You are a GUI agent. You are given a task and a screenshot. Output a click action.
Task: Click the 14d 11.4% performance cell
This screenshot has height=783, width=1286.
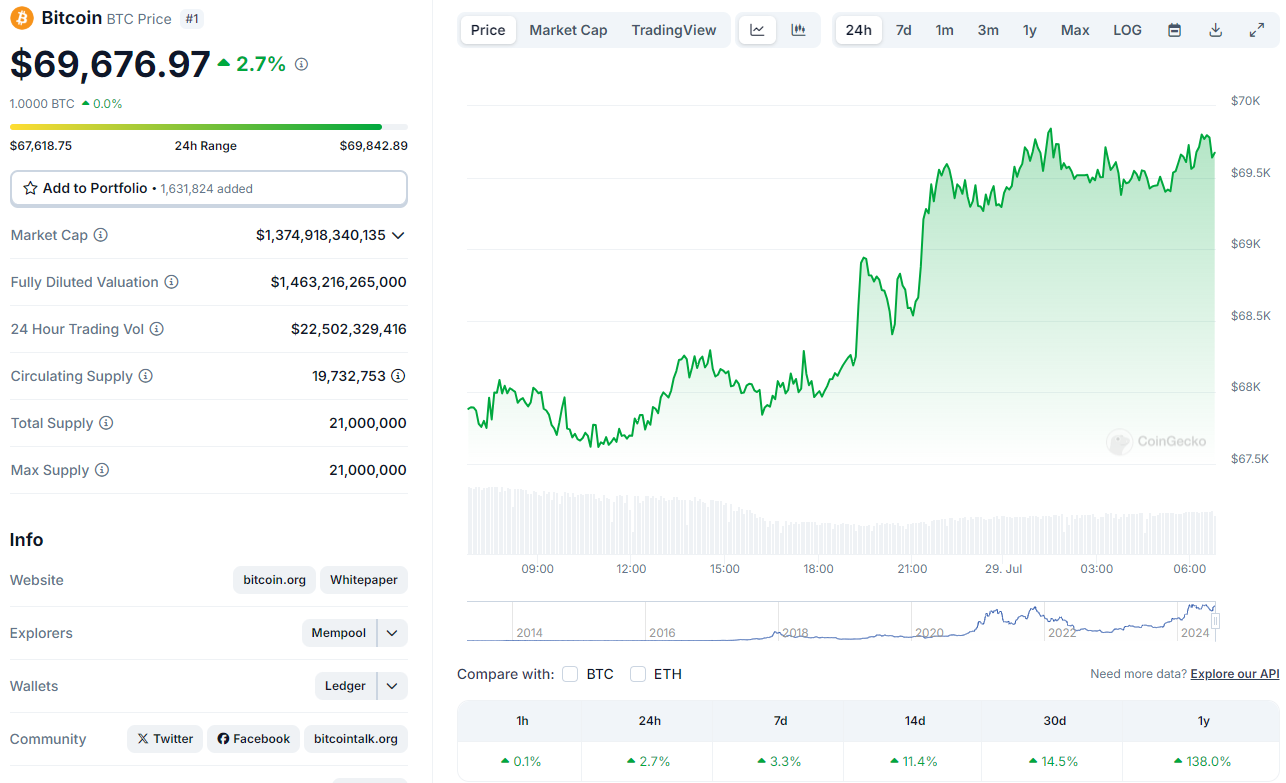click(914, 761)
